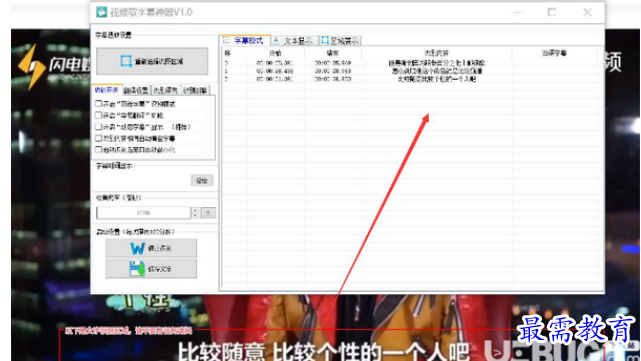This screenshot has width=641, height=361.
Task: Click the reselect recognition area button with the blue selection icon
Action: click(x=152, y=61)
